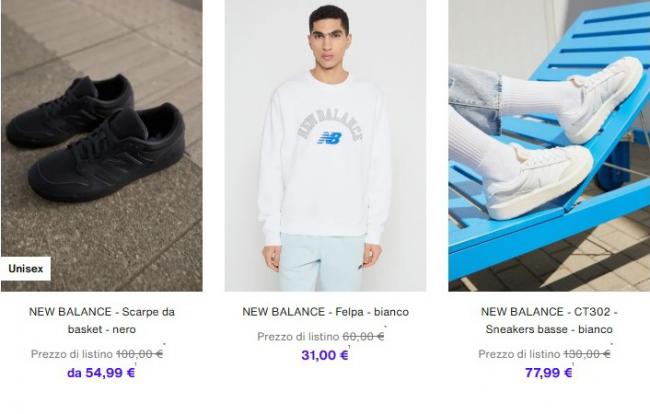
Task: Open 'NEW BALANCE - CT302 - Sneakers basse' title
Action: point(549,320)
